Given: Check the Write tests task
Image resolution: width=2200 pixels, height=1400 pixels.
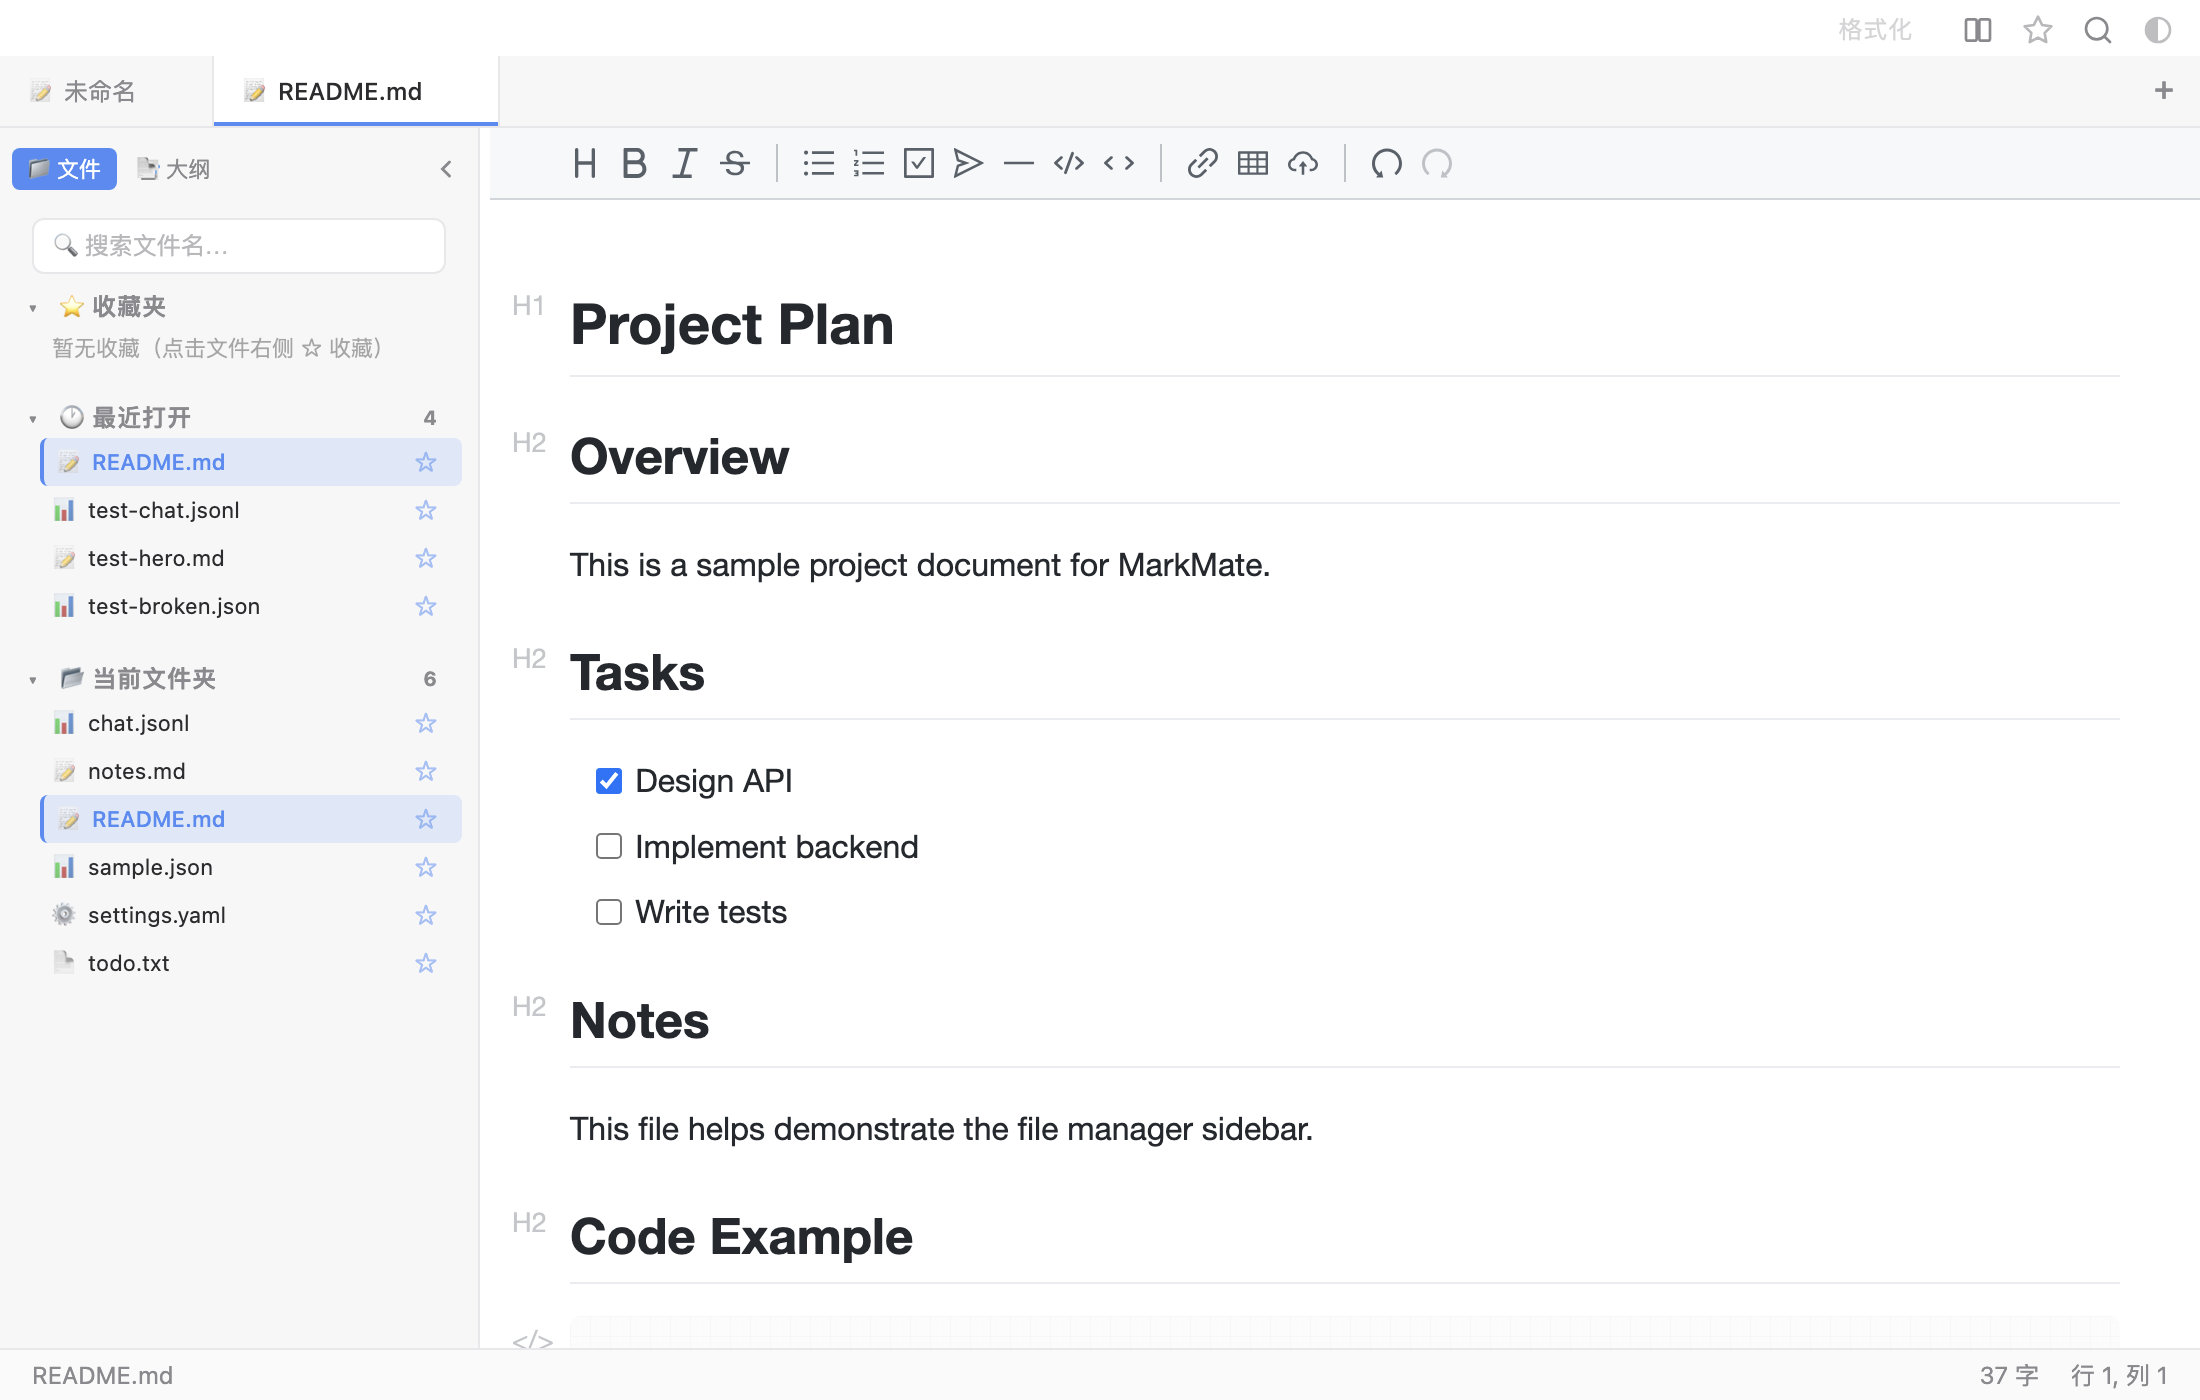Looking at the screenshot, I should click(609, 912).
